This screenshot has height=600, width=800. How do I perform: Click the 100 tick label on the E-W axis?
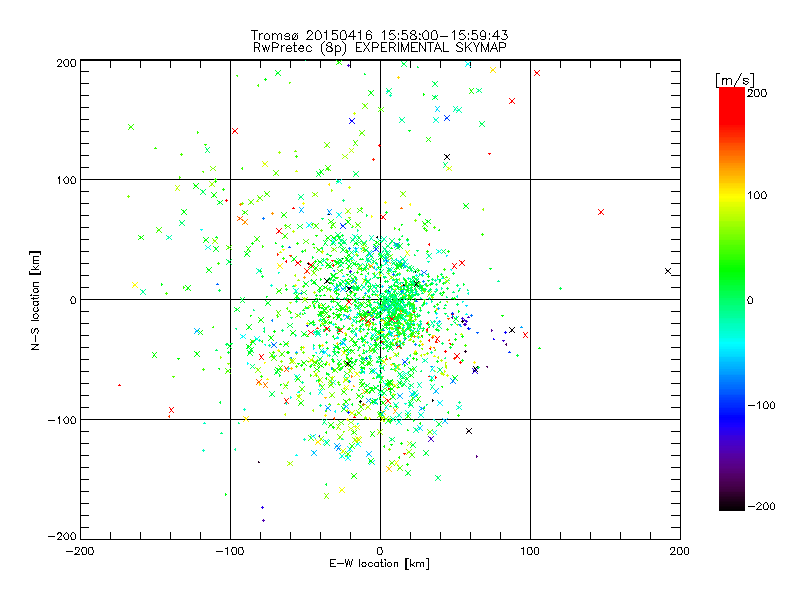(x=530, y=551)
